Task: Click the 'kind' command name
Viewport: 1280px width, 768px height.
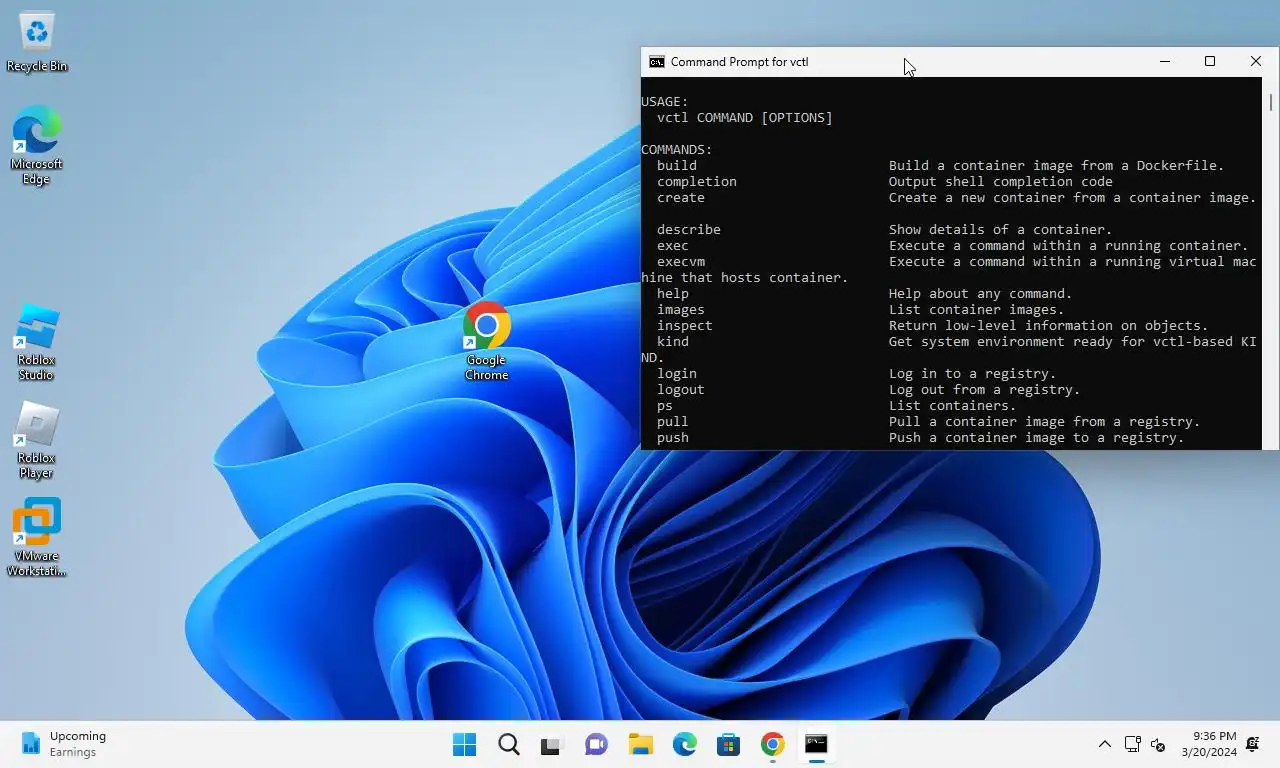Action: tap(673, 342)
